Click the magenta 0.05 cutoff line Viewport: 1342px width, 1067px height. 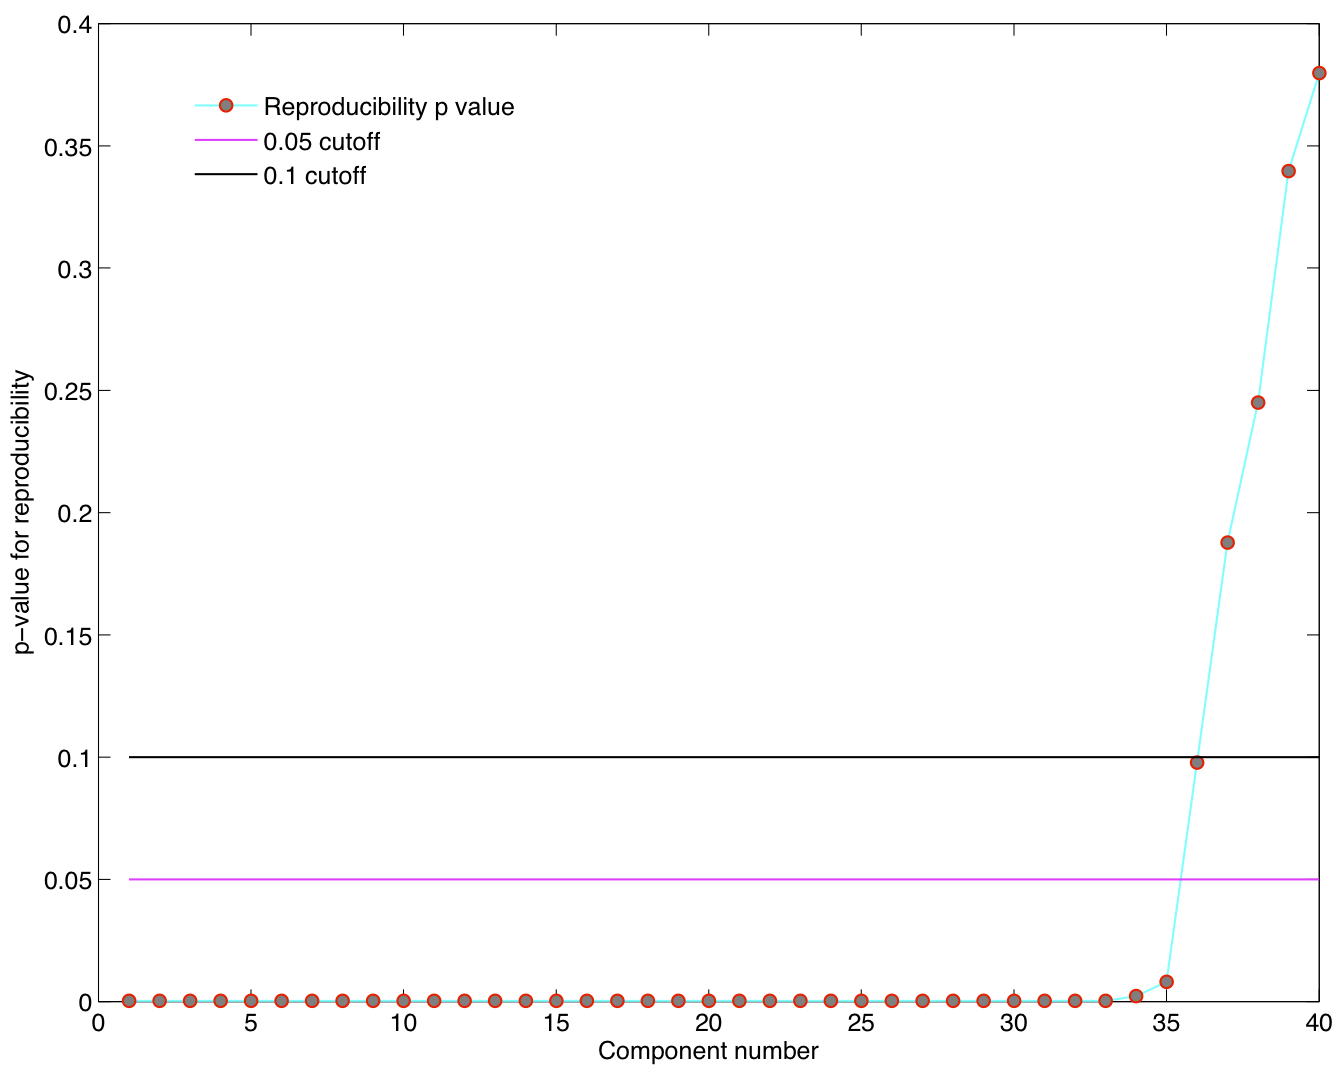(x=650, y=879)
